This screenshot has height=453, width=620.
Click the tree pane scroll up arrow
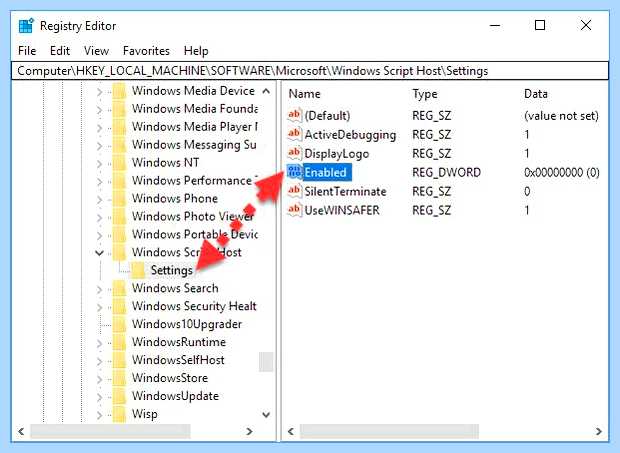pyautogui.click(x=266, y=91)
